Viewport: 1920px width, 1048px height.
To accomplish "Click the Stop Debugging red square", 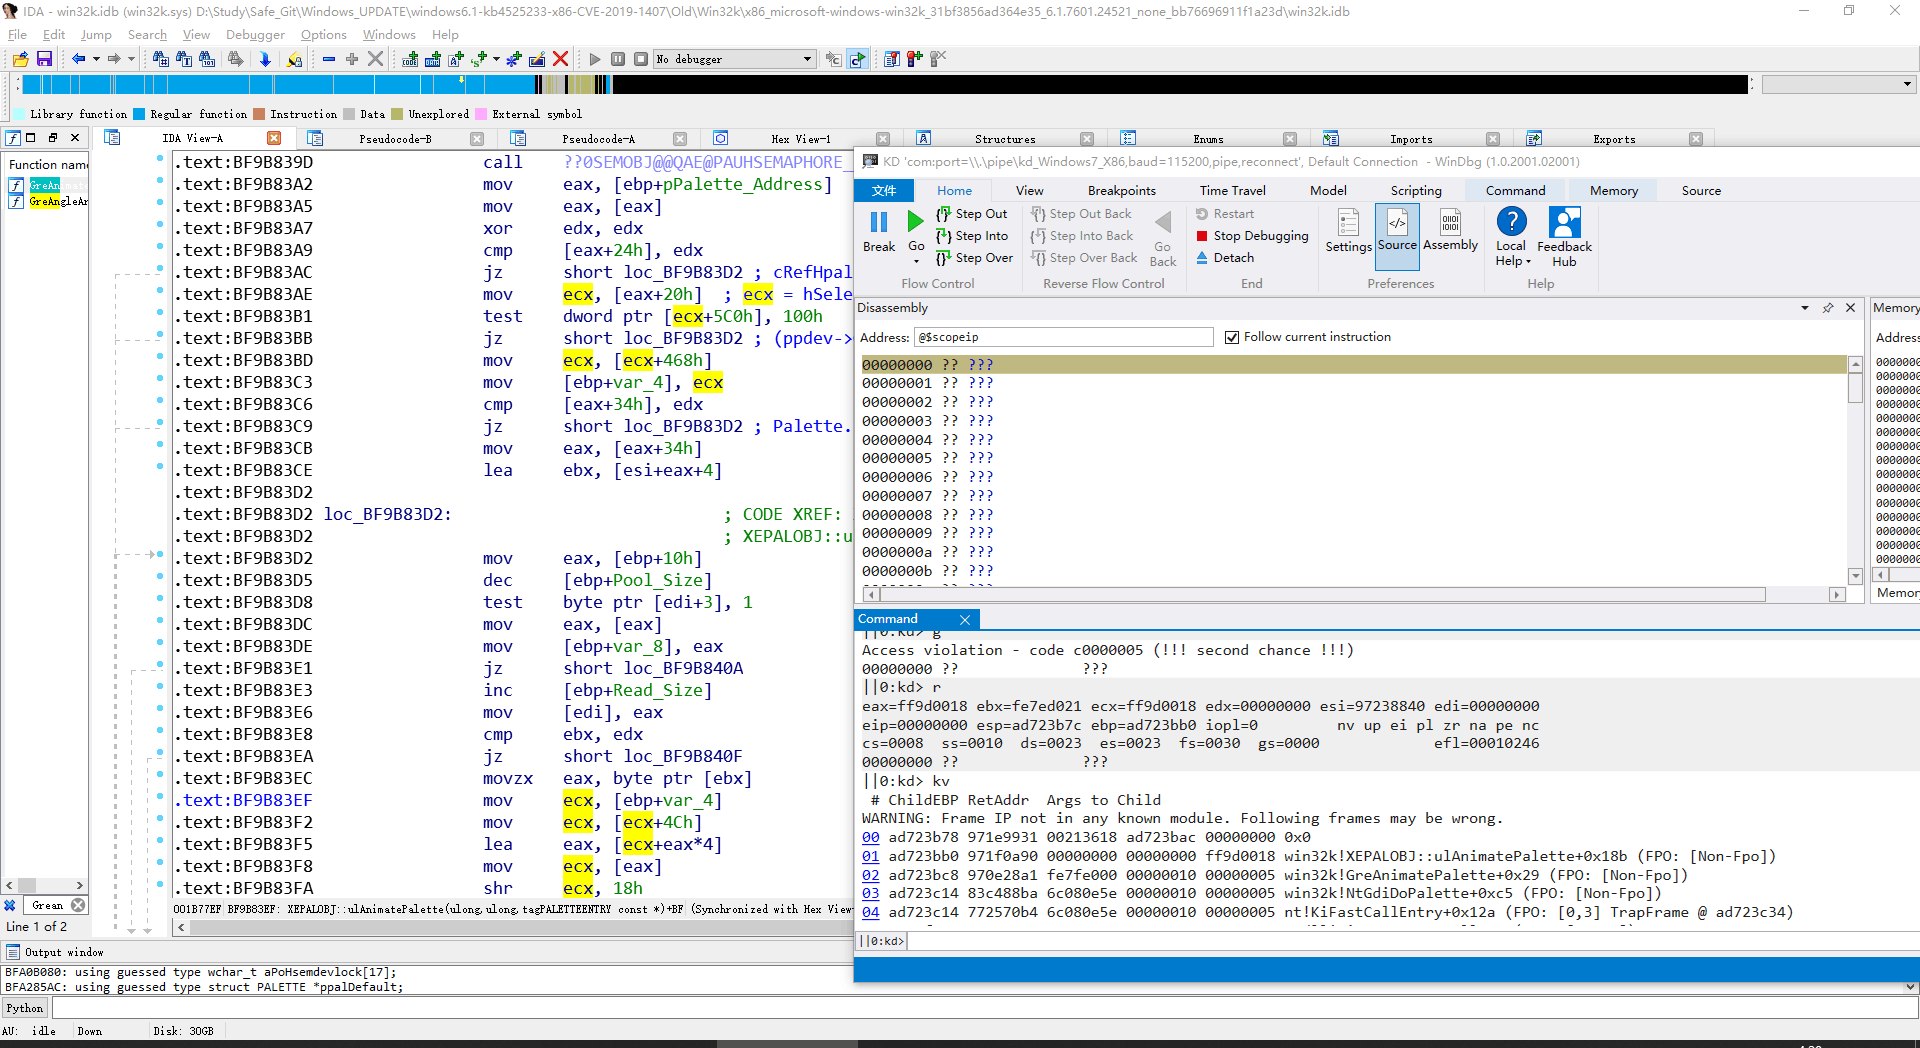I will (1202, 236).
